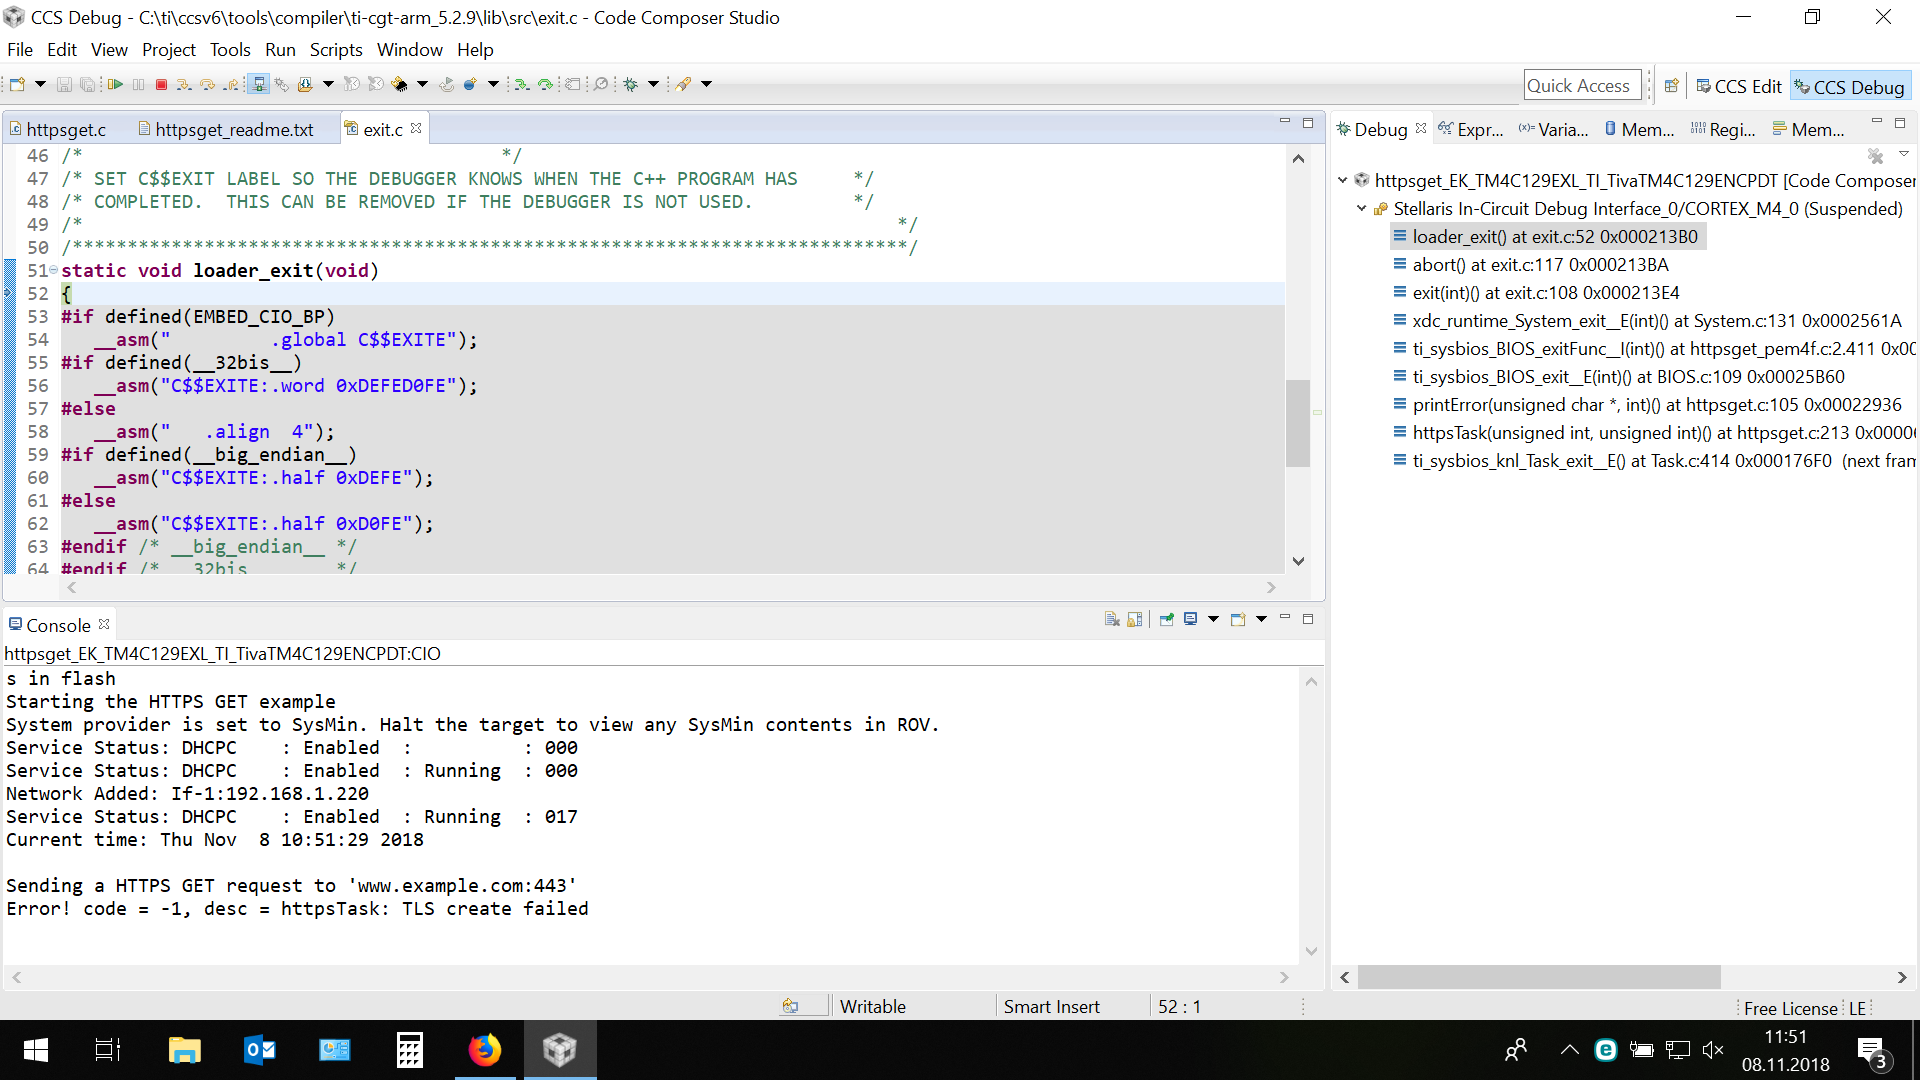Click editor vertical scrollbar thumb
The width and height of the screenshot is (1920, 1080).
point(1298,423)
